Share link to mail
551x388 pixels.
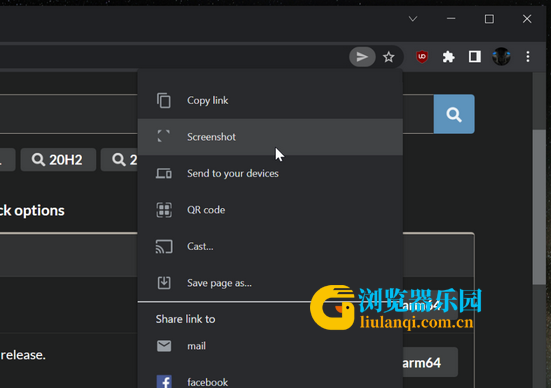[x=270, y=346]
